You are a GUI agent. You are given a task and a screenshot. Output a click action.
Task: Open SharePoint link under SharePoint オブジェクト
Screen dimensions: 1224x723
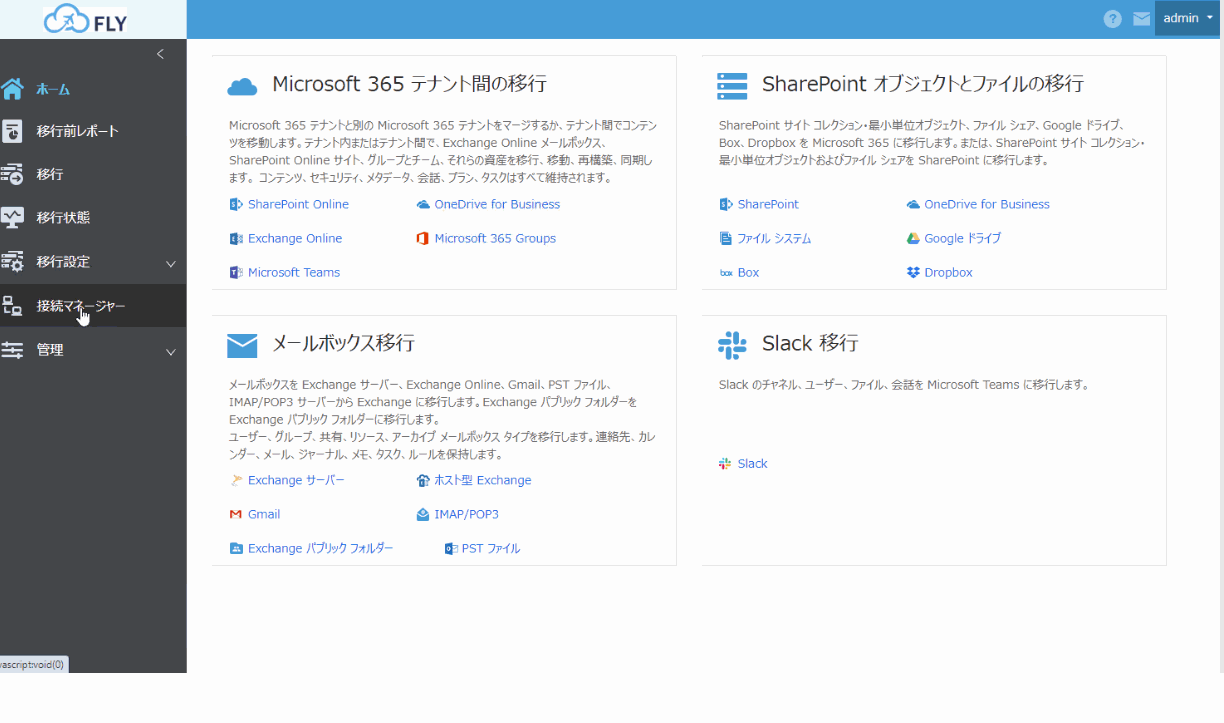coord(768,204)
